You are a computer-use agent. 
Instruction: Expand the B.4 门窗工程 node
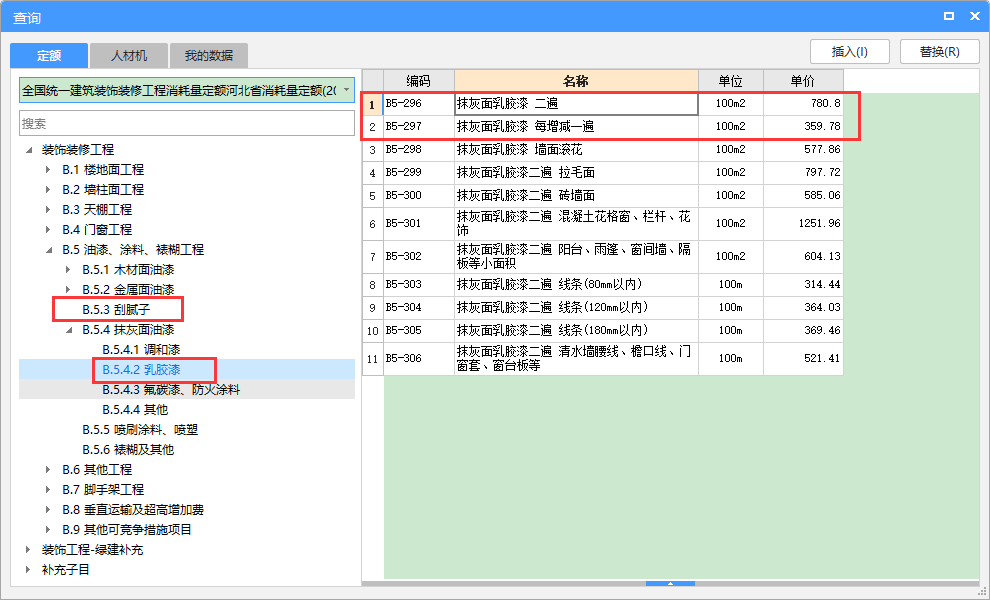click(49, 230)
